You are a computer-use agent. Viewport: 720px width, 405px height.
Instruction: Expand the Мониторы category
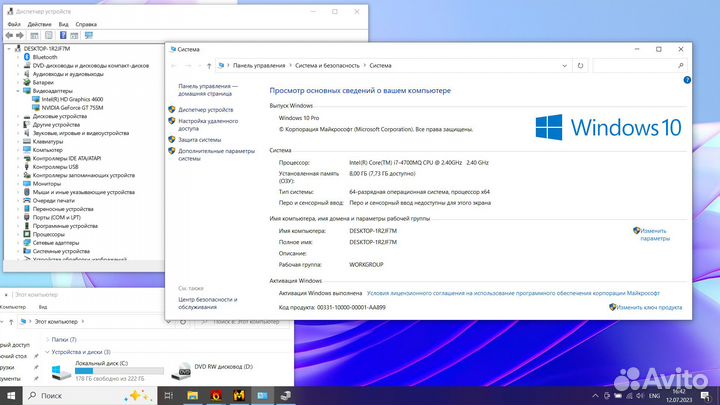(18, 184)
